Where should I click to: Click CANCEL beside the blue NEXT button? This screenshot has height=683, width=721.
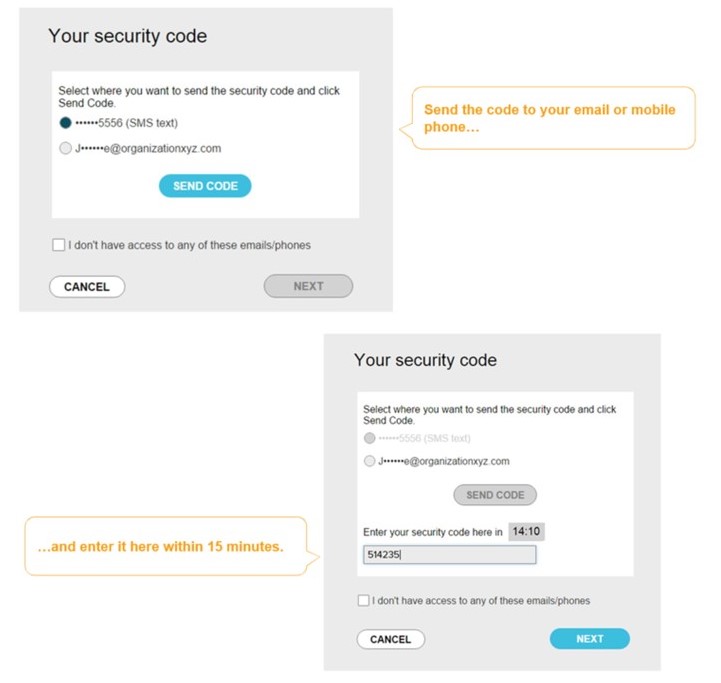point(390,639)
